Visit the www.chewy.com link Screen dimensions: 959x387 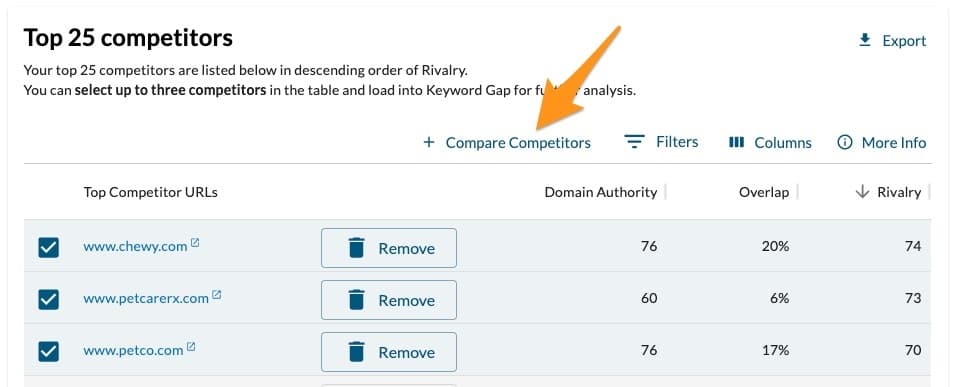point(135,246)
